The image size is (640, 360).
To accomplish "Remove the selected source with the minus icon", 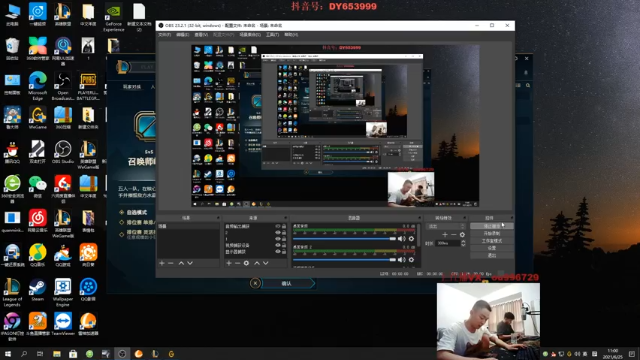I will click(237, 263).
